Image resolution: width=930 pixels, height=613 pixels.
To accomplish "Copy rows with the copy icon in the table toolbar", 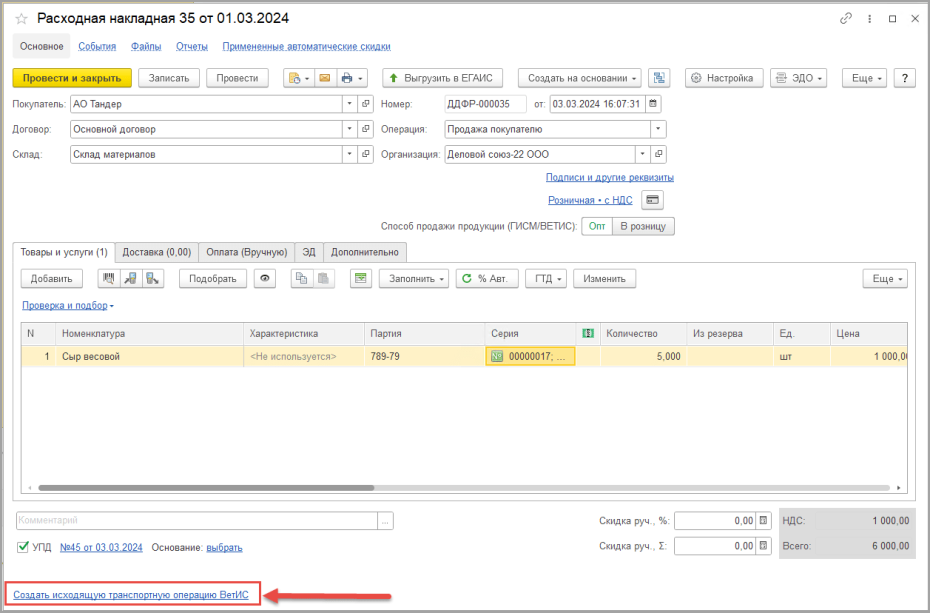I will [x=301, y=279].
